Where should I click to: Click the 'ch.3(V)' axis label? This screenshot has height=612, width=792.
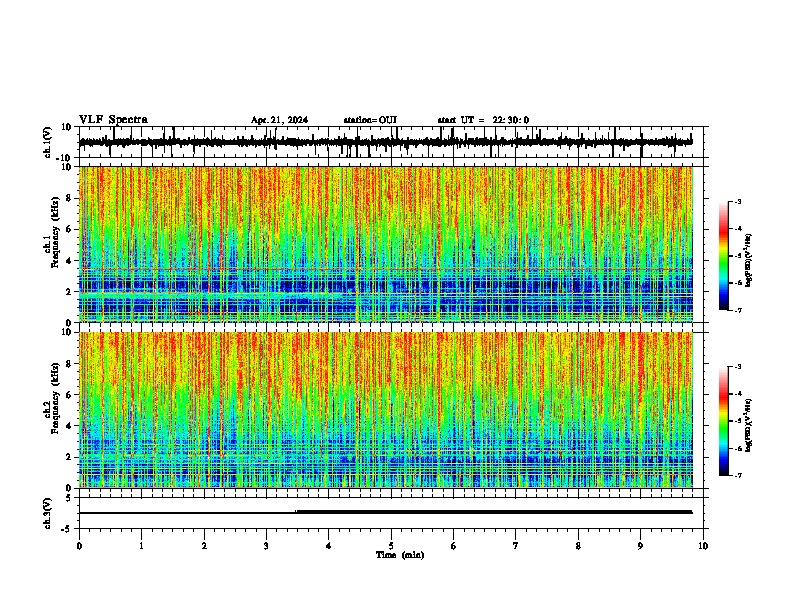point(48,513)
